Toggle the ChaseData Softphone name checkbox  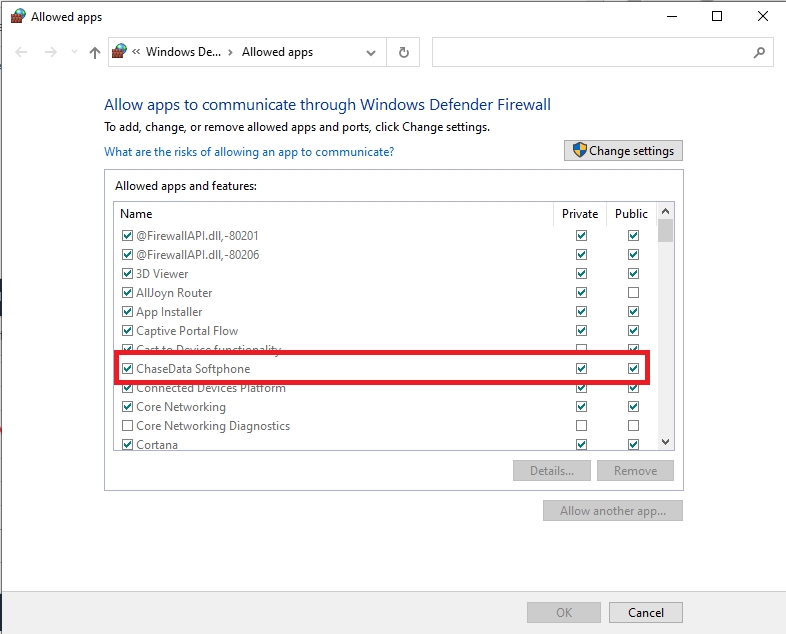(127, 368)
